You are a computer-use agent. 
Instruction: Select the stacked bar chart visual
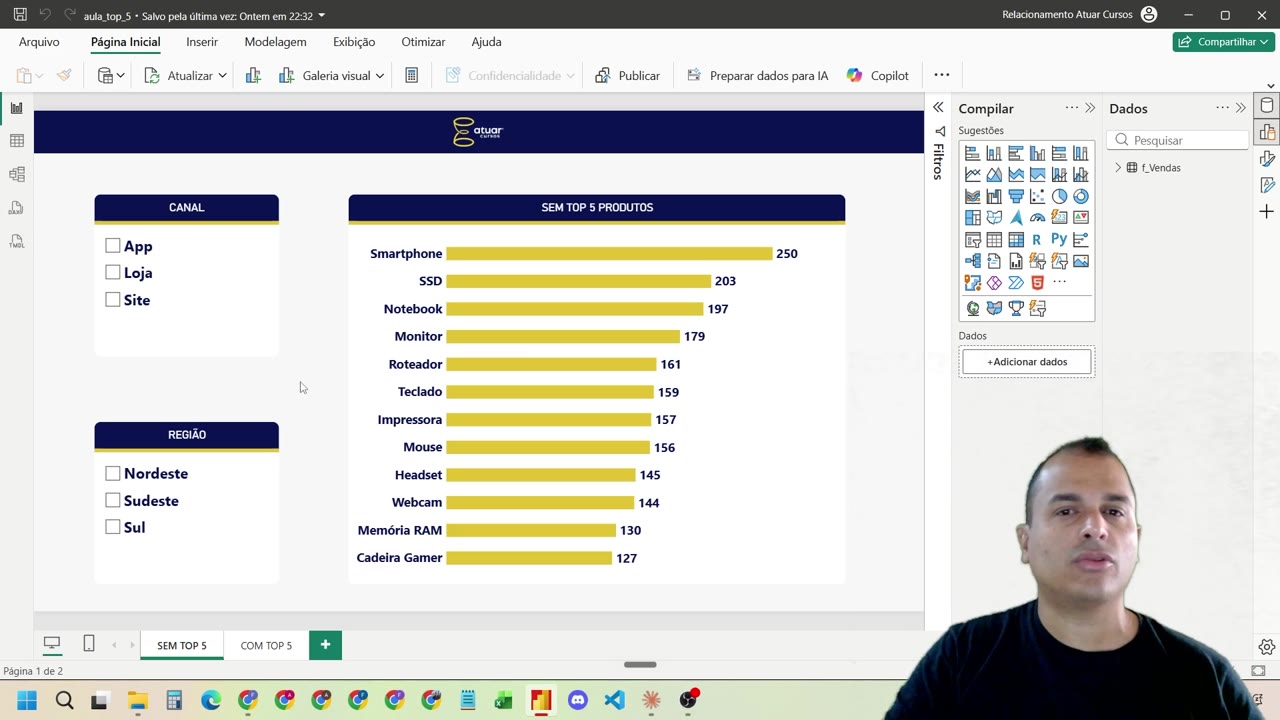point(972,153)
